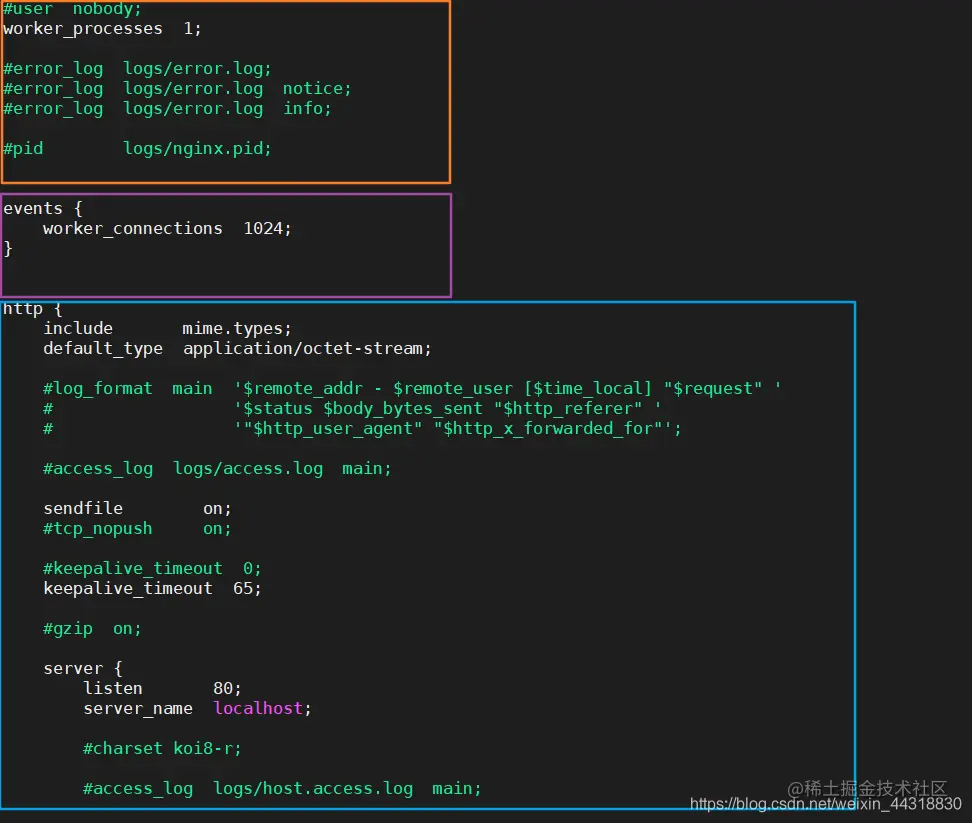Image resolution: width=972 pixels, height=823 pixels.
Task: Click the 'server {' line
Action: point(83,669)
